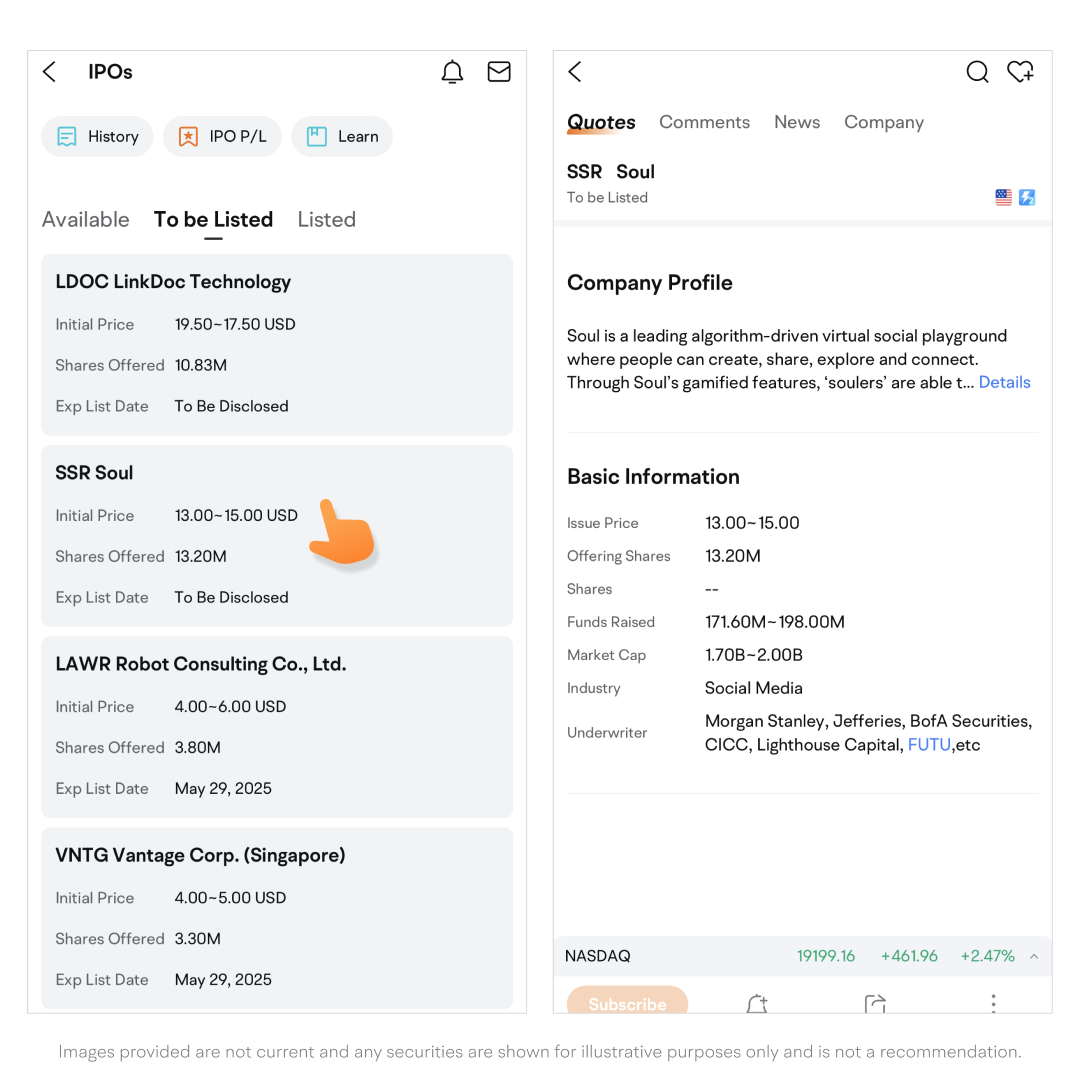Open search with the magnifier icon

(x=977, y=72)
